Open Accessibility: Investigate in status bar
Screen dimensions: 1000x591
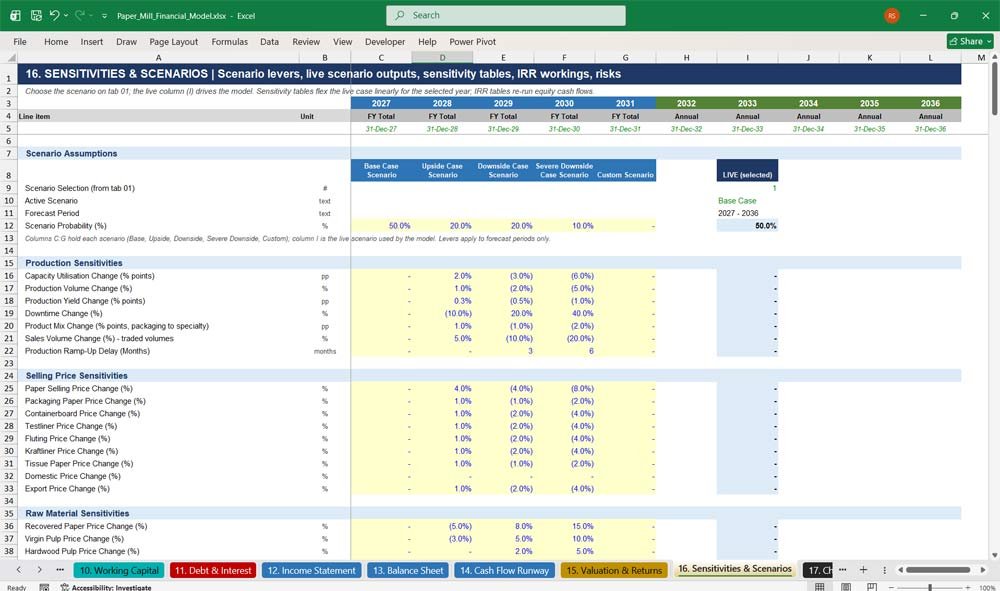[106, 587]
